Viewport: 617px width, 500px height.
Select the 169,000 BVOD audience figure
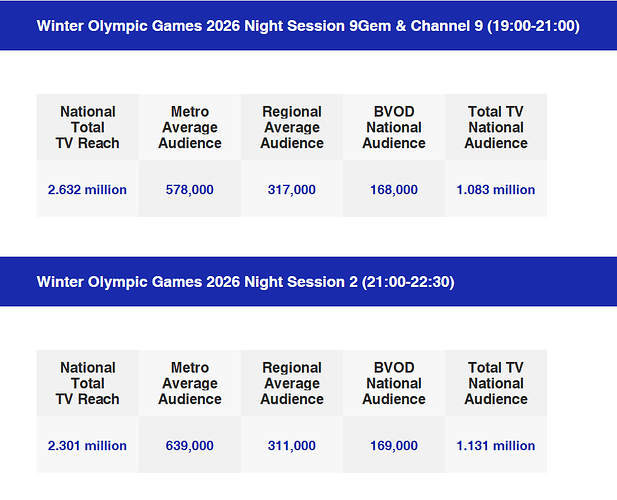pyautogui.click(x=394, y=445)
